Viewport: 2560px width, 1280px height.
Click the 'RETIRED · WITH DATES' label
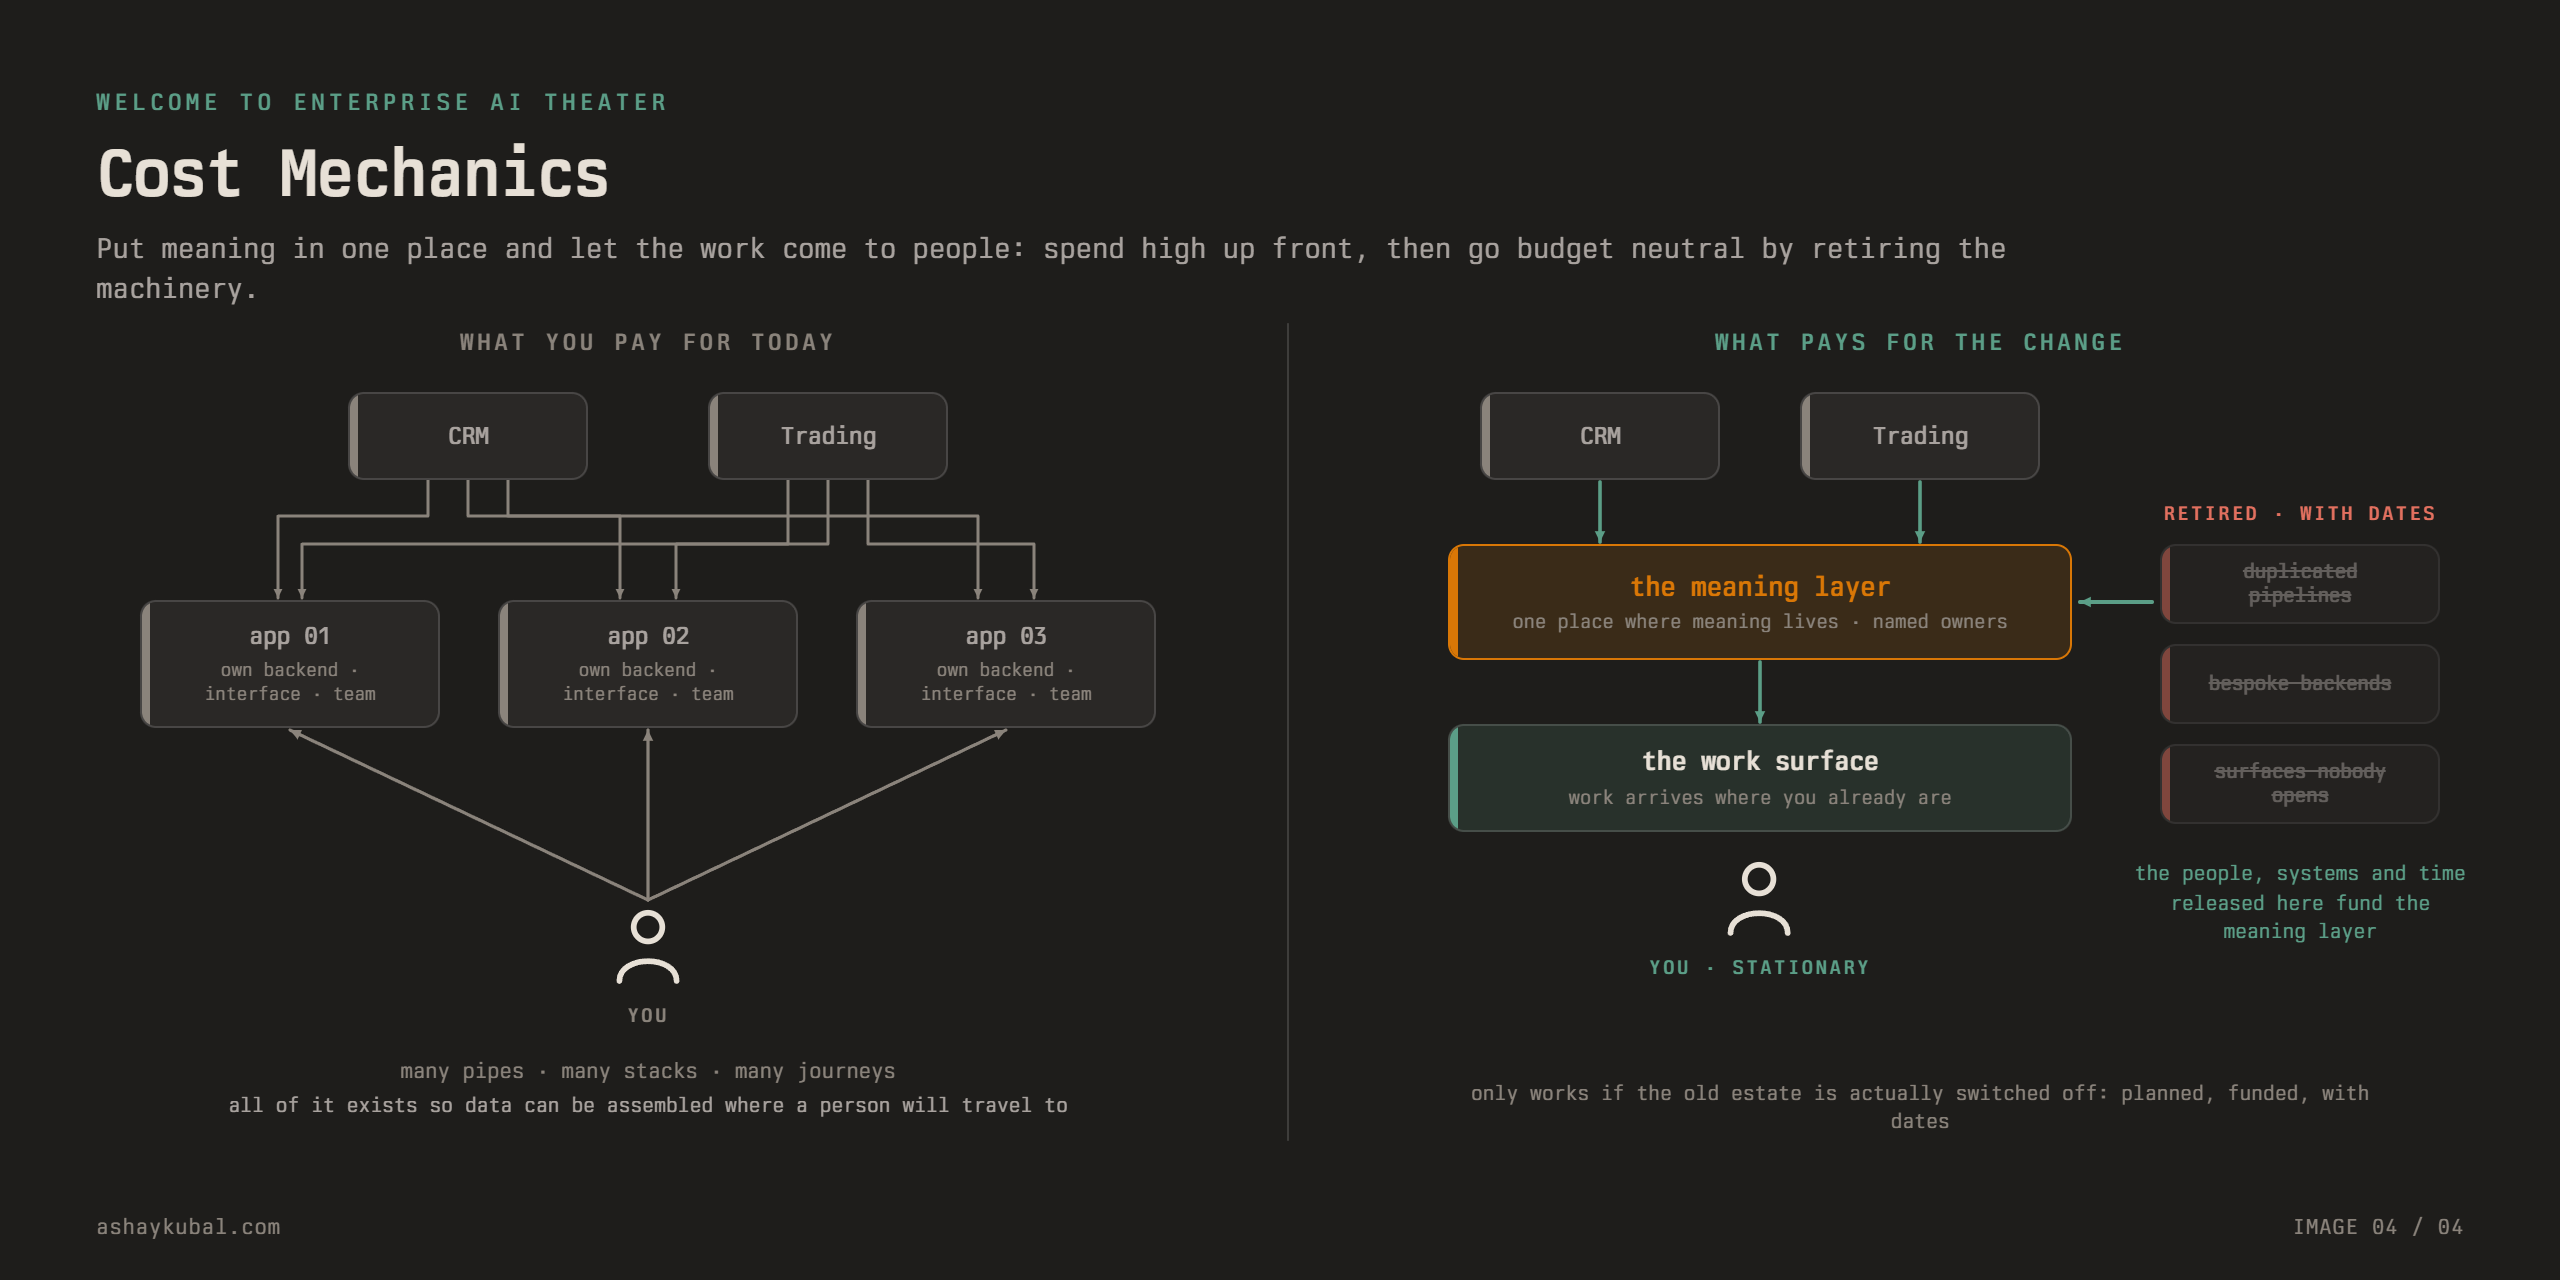click(2299, 513)
